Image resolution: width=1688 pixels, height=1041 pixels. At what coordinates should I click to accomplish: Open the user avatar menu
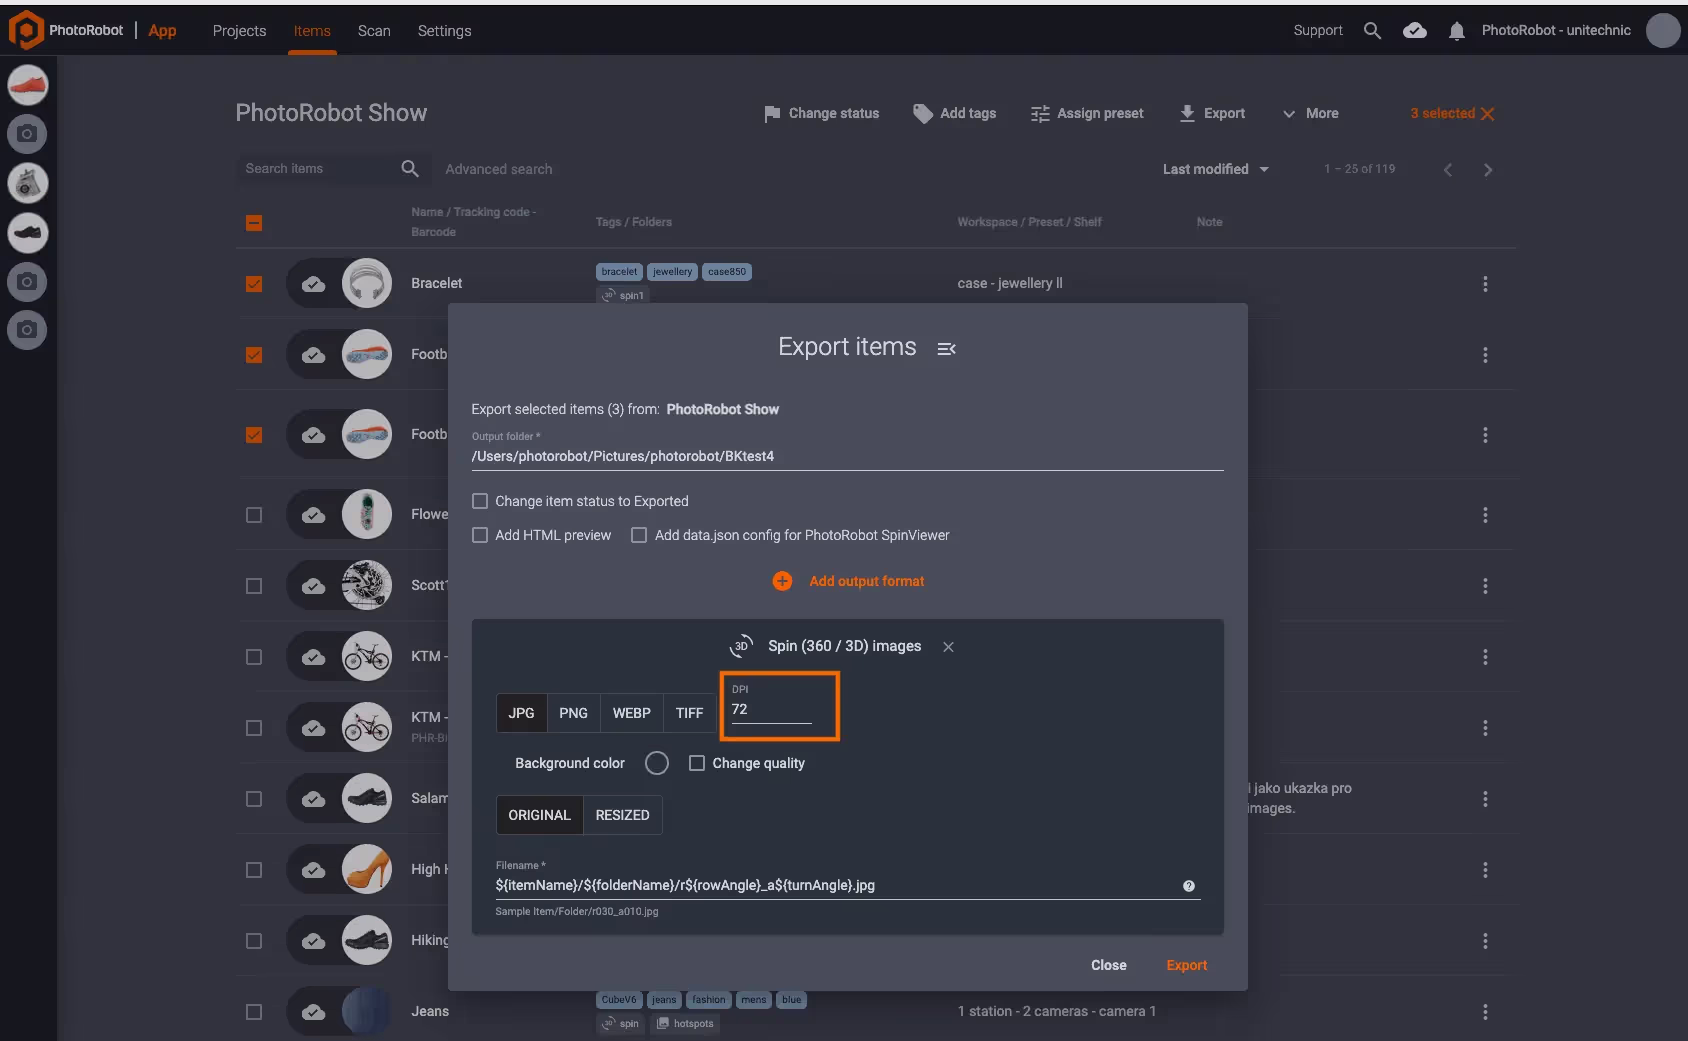[x=1663, y=30]
